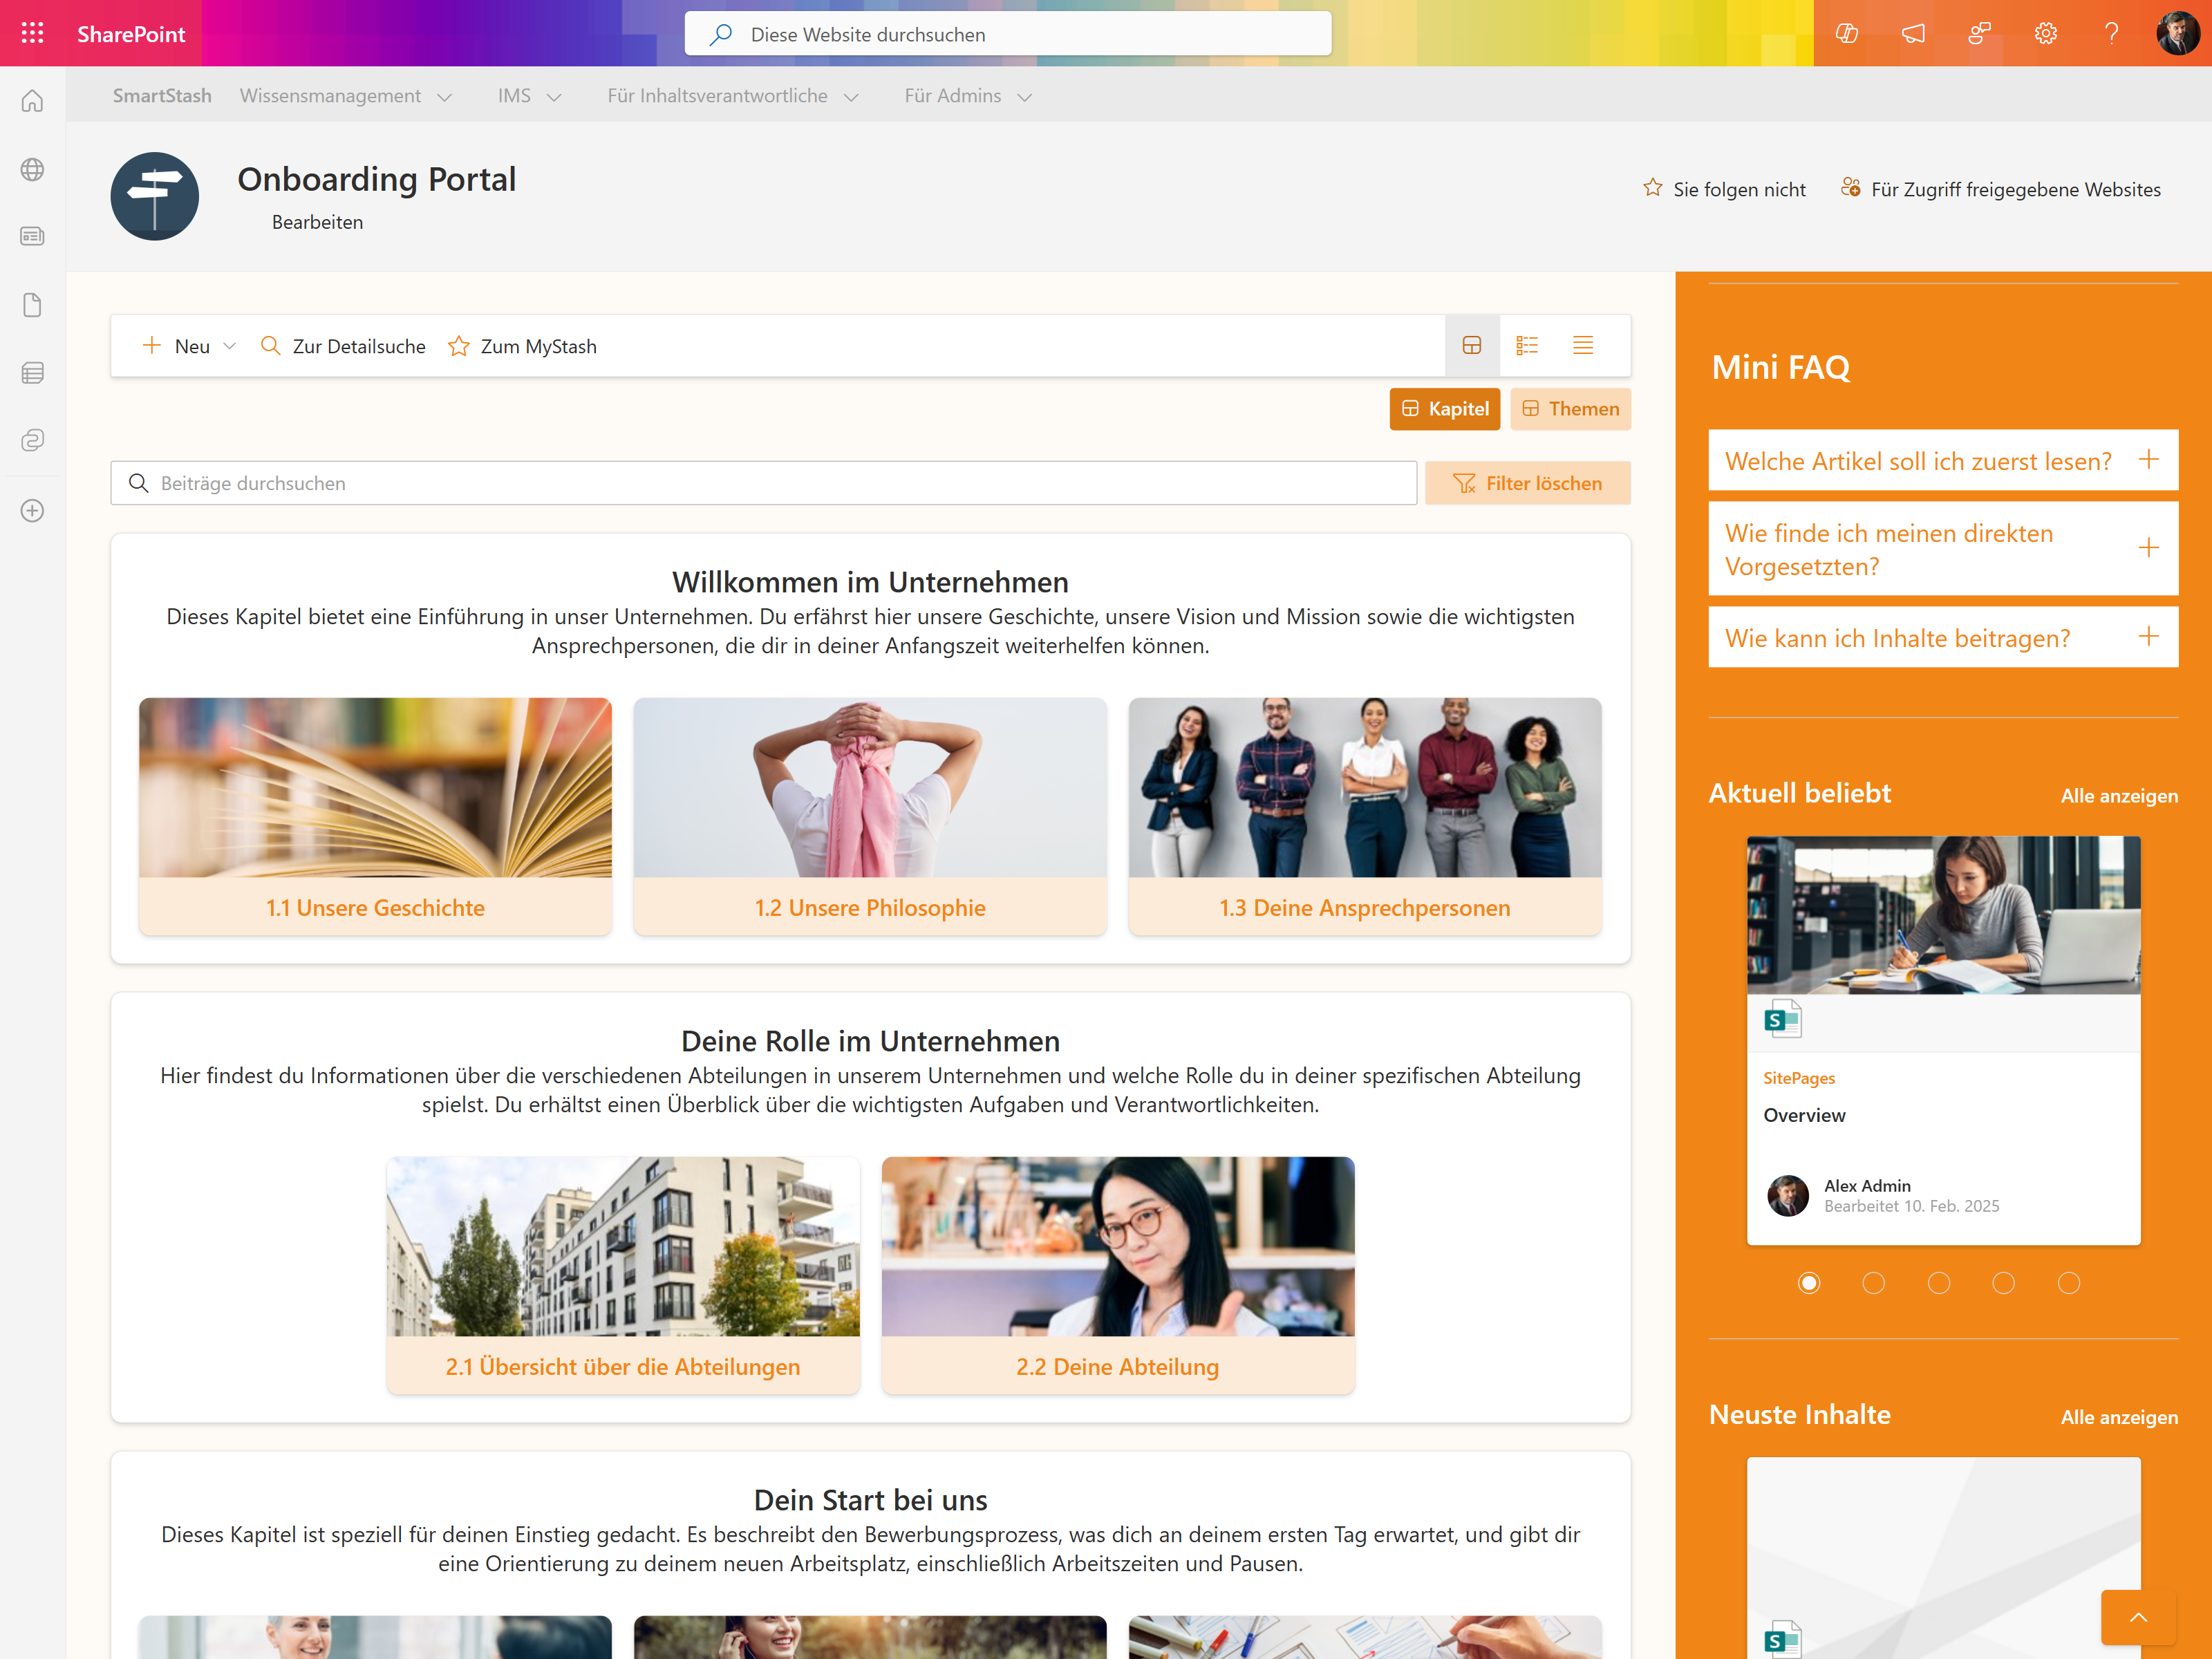Image resolution: width=2212 pixels, height=1659 pixels.
Task: Open the Für Inhaltsverantwortliche navigation item
Action: 717,95
